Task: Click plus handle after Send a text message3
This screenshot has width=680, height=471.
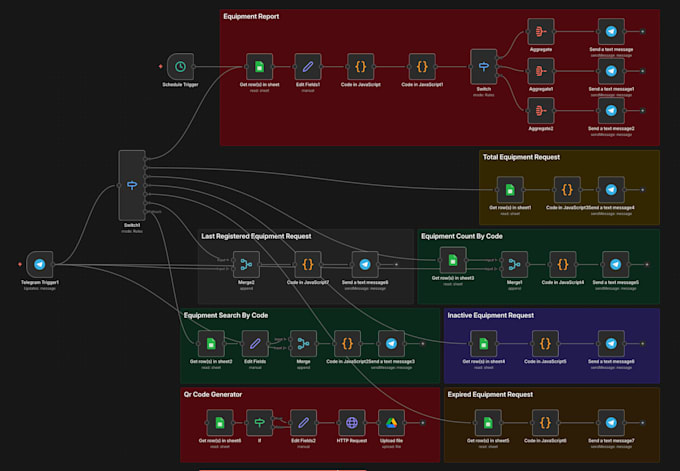Action: click(423, 343)
